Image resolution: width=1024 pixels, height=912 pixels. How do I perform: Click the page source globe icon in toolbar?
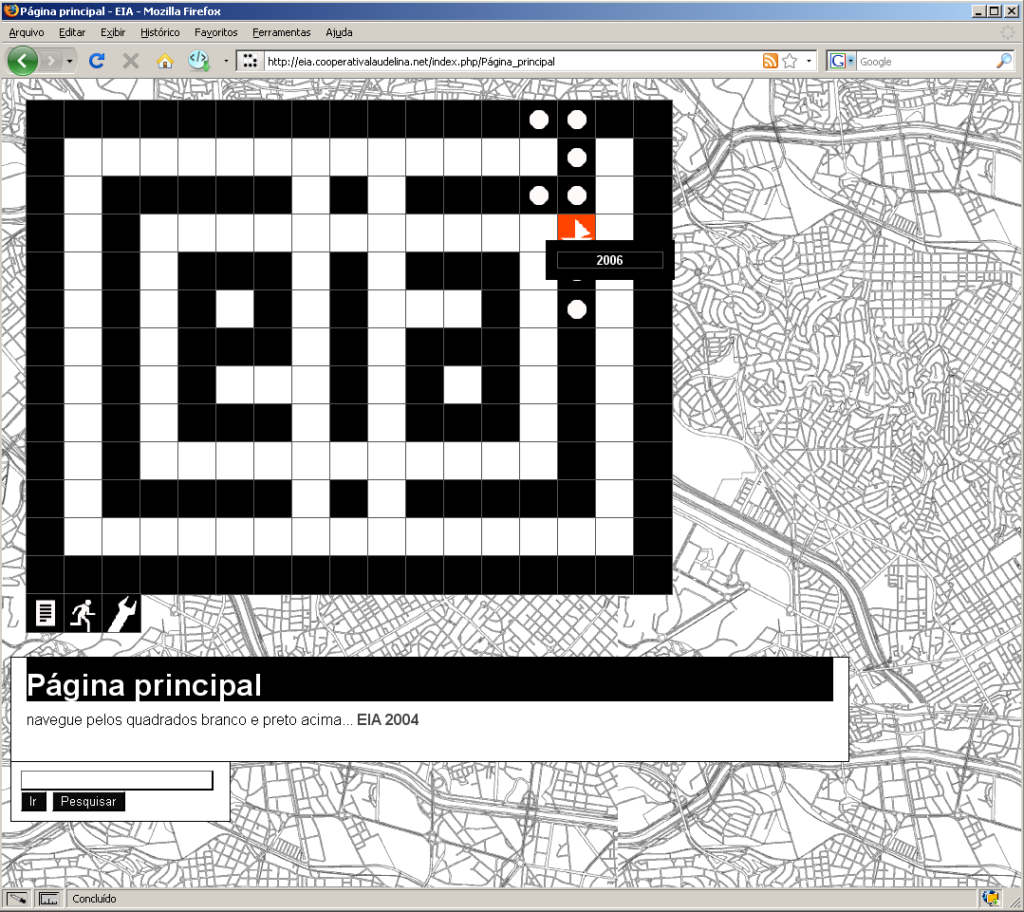pyautogui.click(x=199, y=61)
